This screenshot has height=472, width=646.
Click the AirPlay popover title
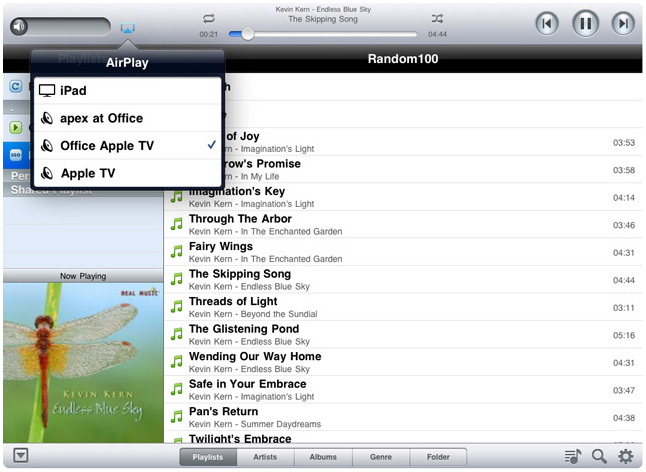(127, 63)
